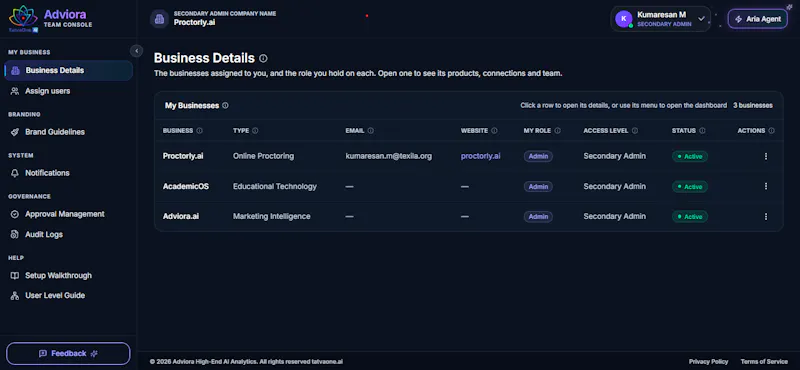Click info icon next to STATUS column

coord(702,131)
